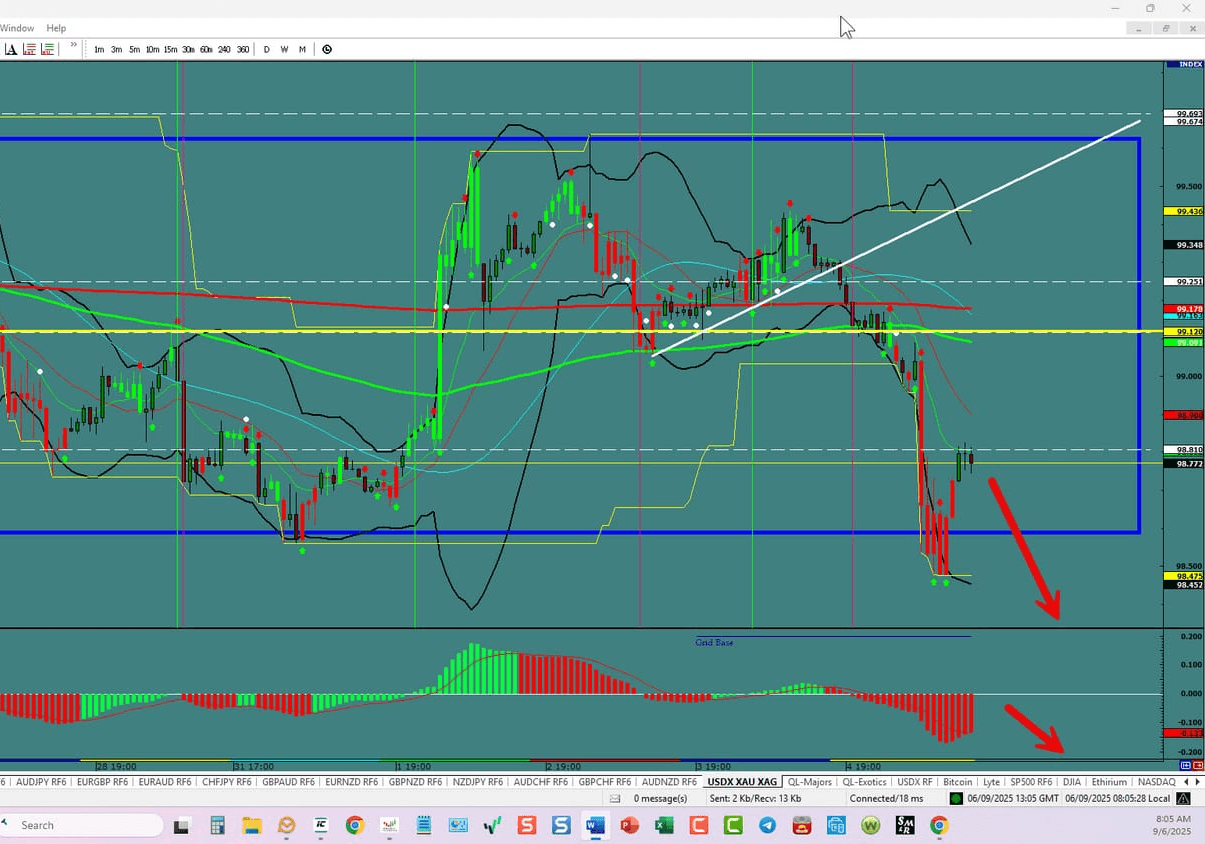Image resolution: width=1205 pixels, height=844 pixels.
Task: Switch to the Bitcoin symbol tab
Action: (x=957, y=781)
